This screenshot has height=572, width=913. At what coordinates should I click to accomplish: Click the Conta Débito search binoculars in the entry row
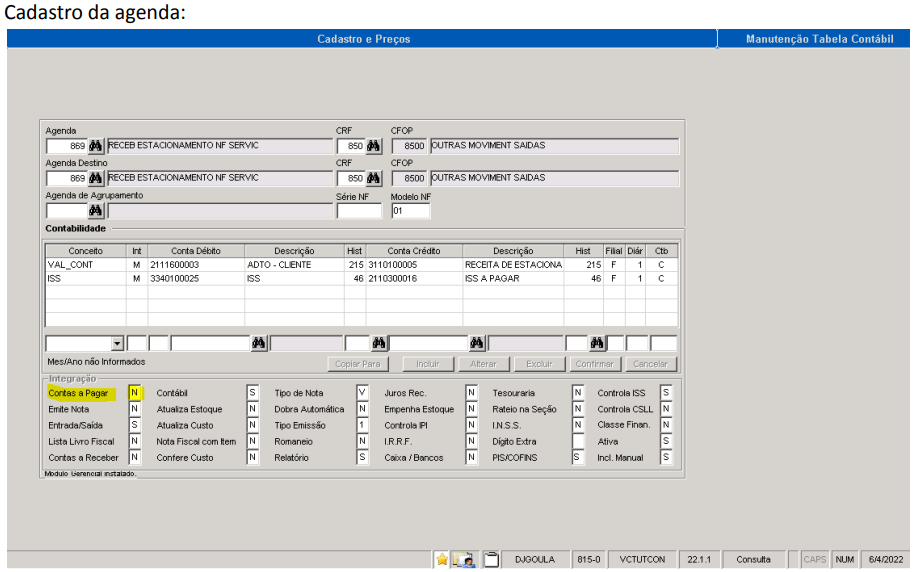tap(259, 343)
